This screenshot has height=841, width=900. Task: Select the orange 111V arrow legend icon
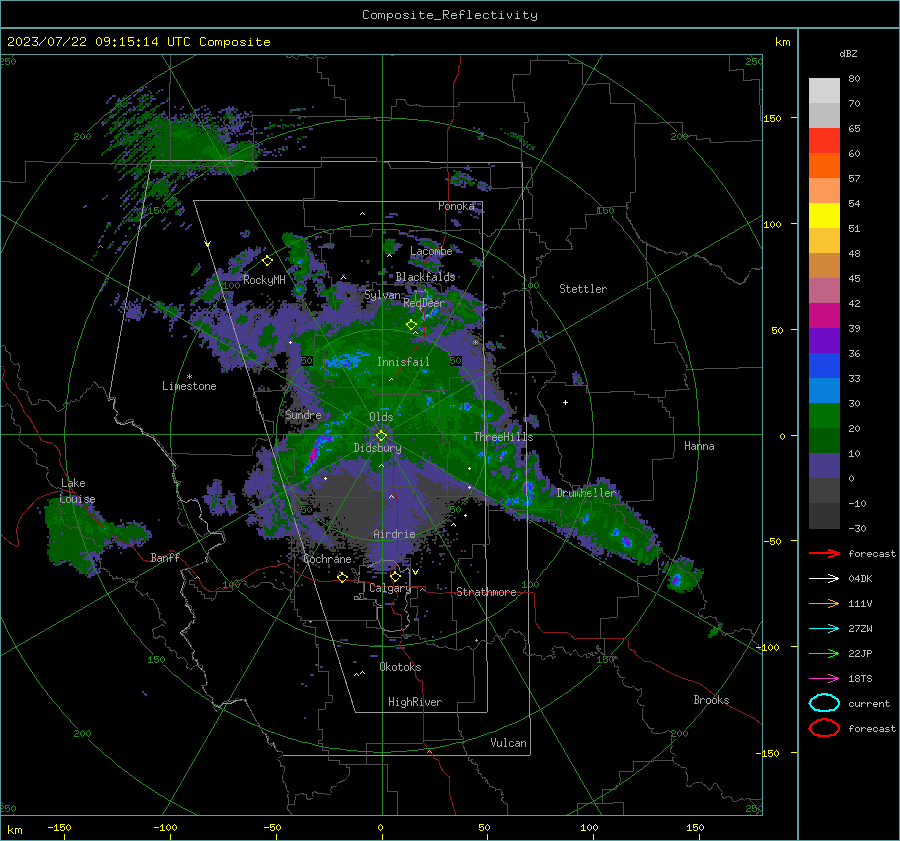[824, 603]
